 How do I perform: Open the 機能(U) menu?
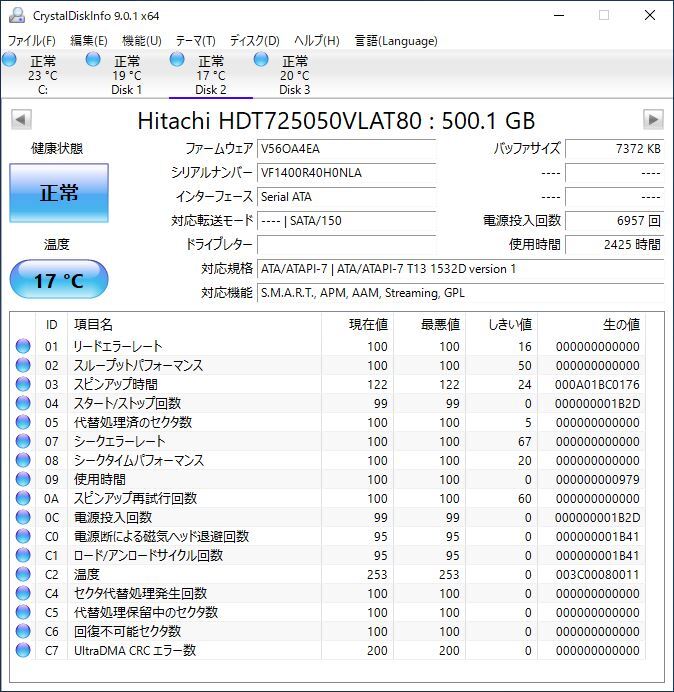(142, 41)
